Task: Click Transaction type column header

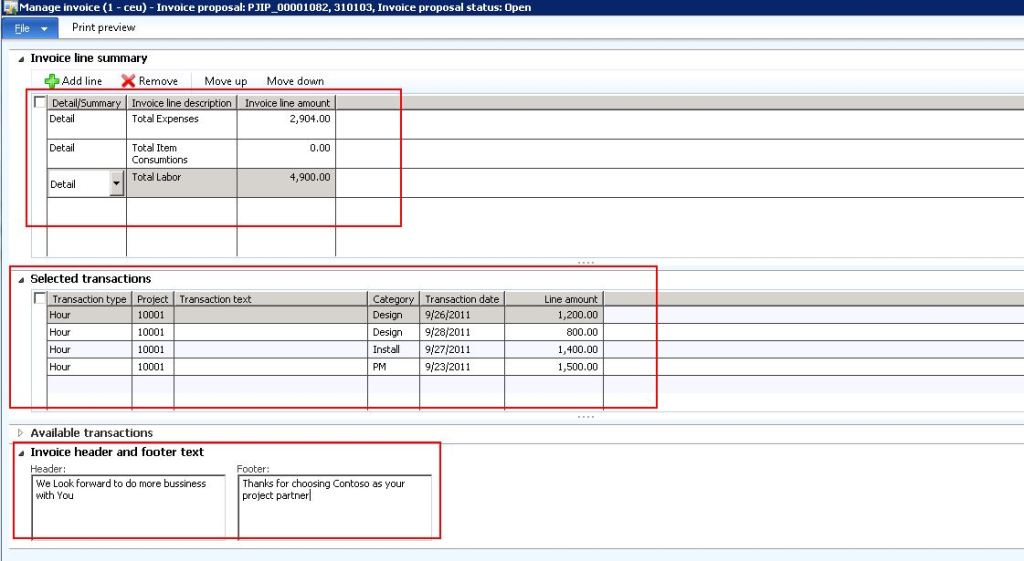Action: [89, 299]
